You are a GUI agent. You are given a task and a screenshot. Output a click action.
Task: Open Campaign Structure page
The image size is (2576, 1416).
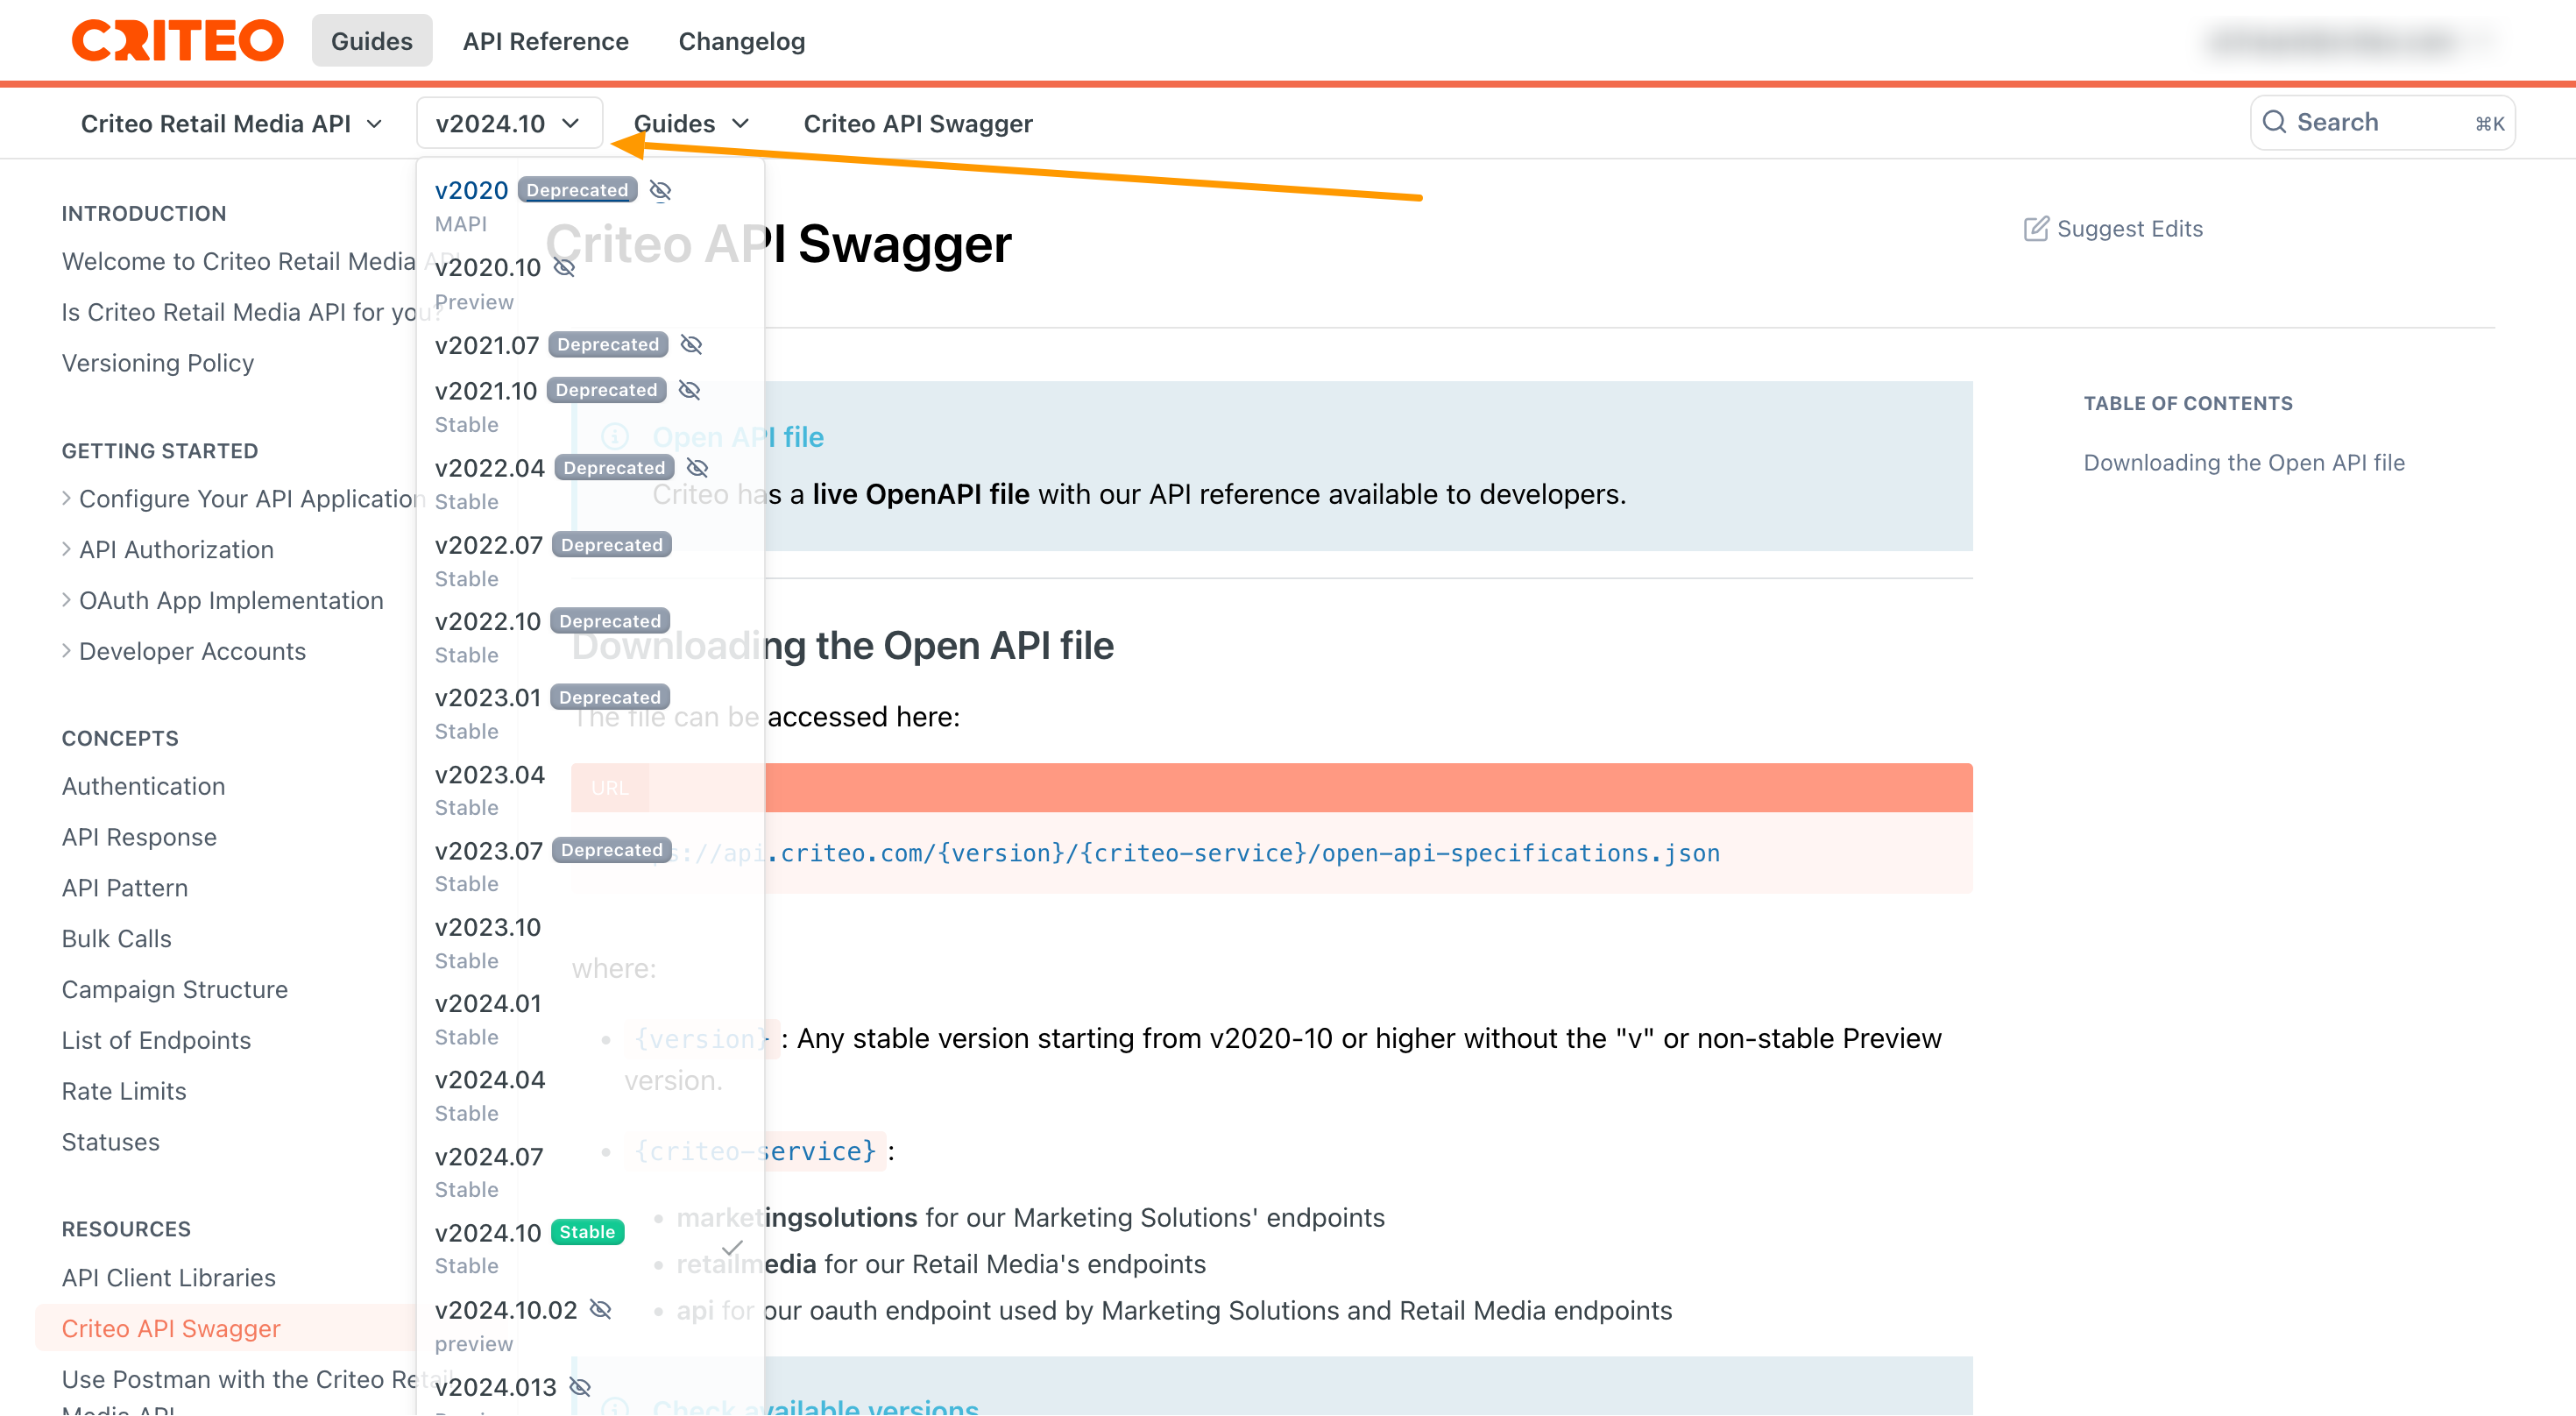click(175, 990)
